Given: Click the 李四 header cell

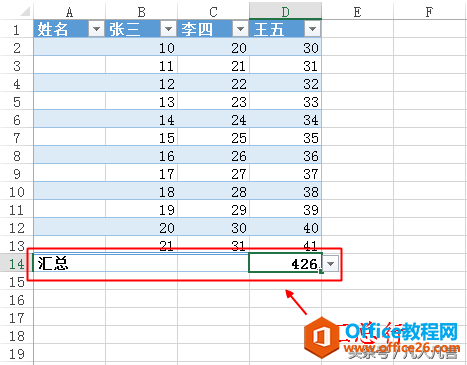Looking at the screenshot, I should tap(213, 29).
